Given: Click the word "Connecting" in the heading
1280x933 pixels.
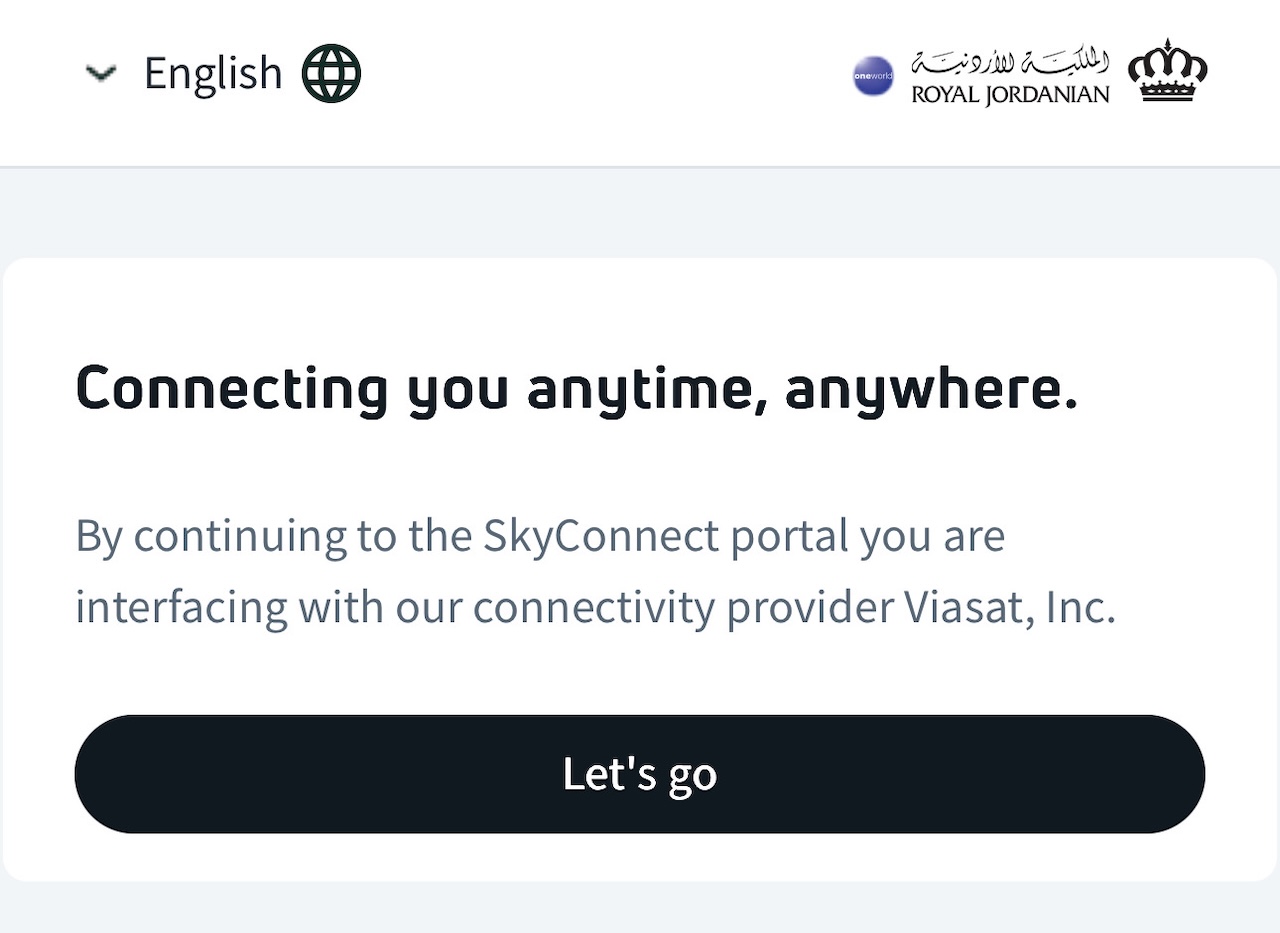Looking at the screenshot, I should tap(232, 389).
